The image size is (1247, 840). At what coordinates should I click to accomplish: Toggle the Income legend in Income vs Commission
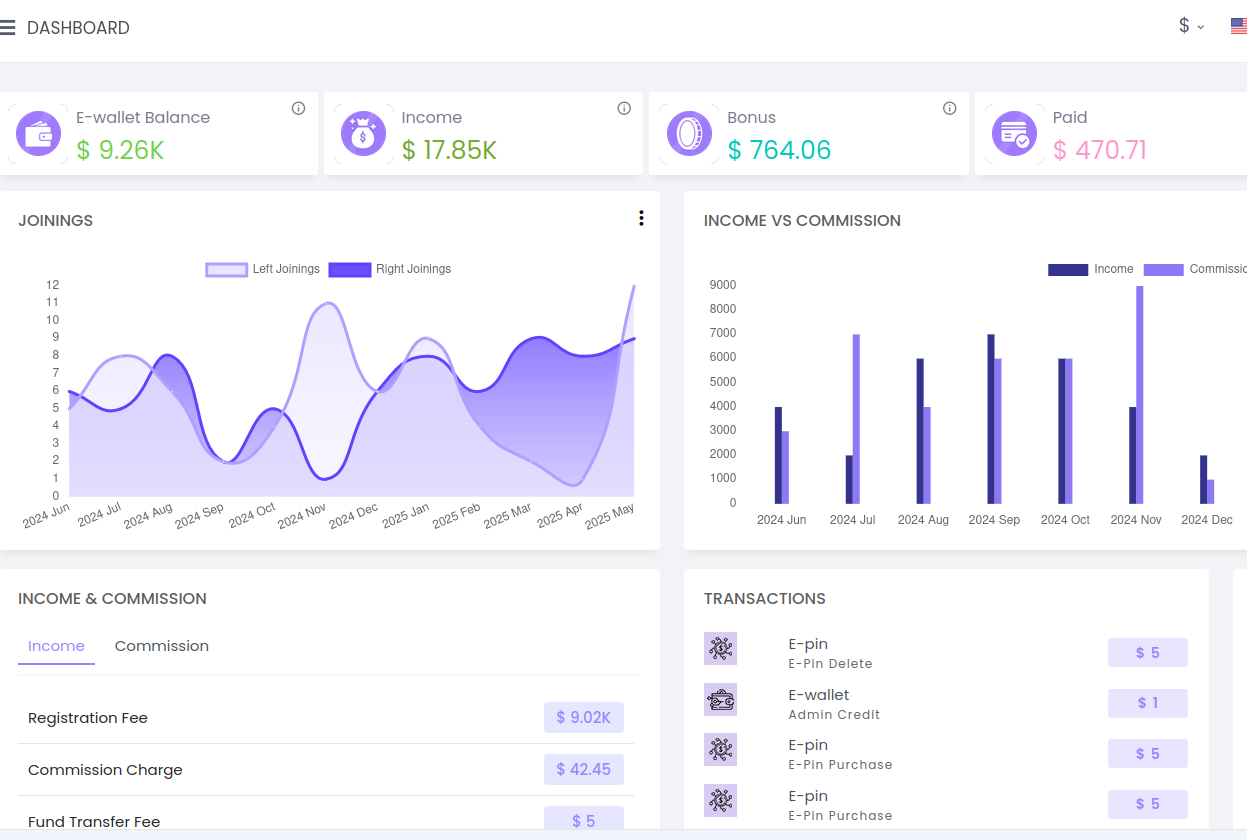[x=1090, y=269]
